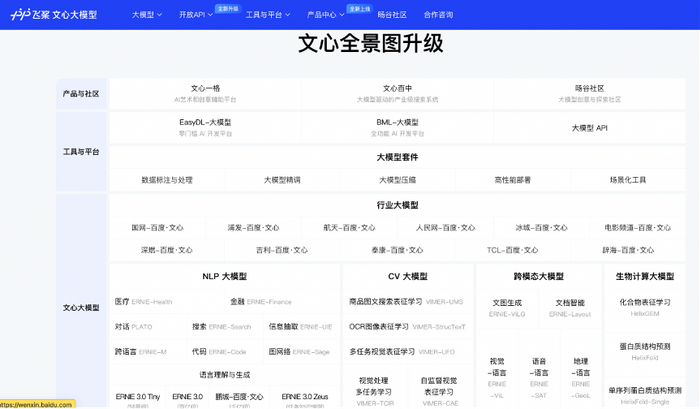Click the 大模型套件 section heading

(397, 157)
